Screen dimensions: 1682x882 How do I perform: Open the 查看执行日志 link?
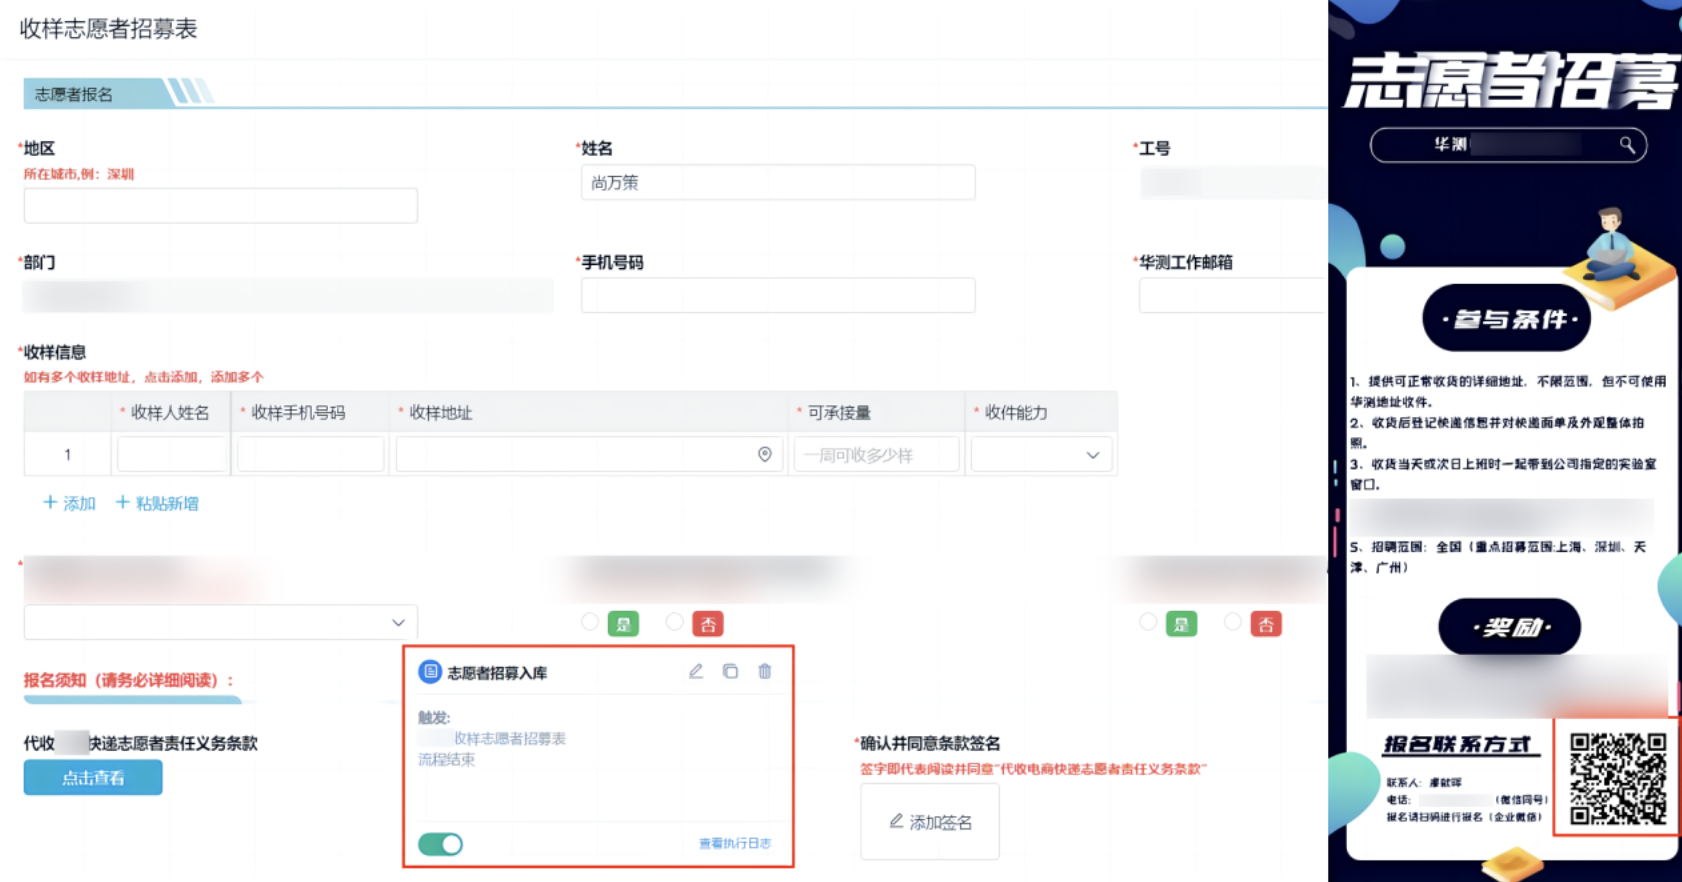(735, 843)
